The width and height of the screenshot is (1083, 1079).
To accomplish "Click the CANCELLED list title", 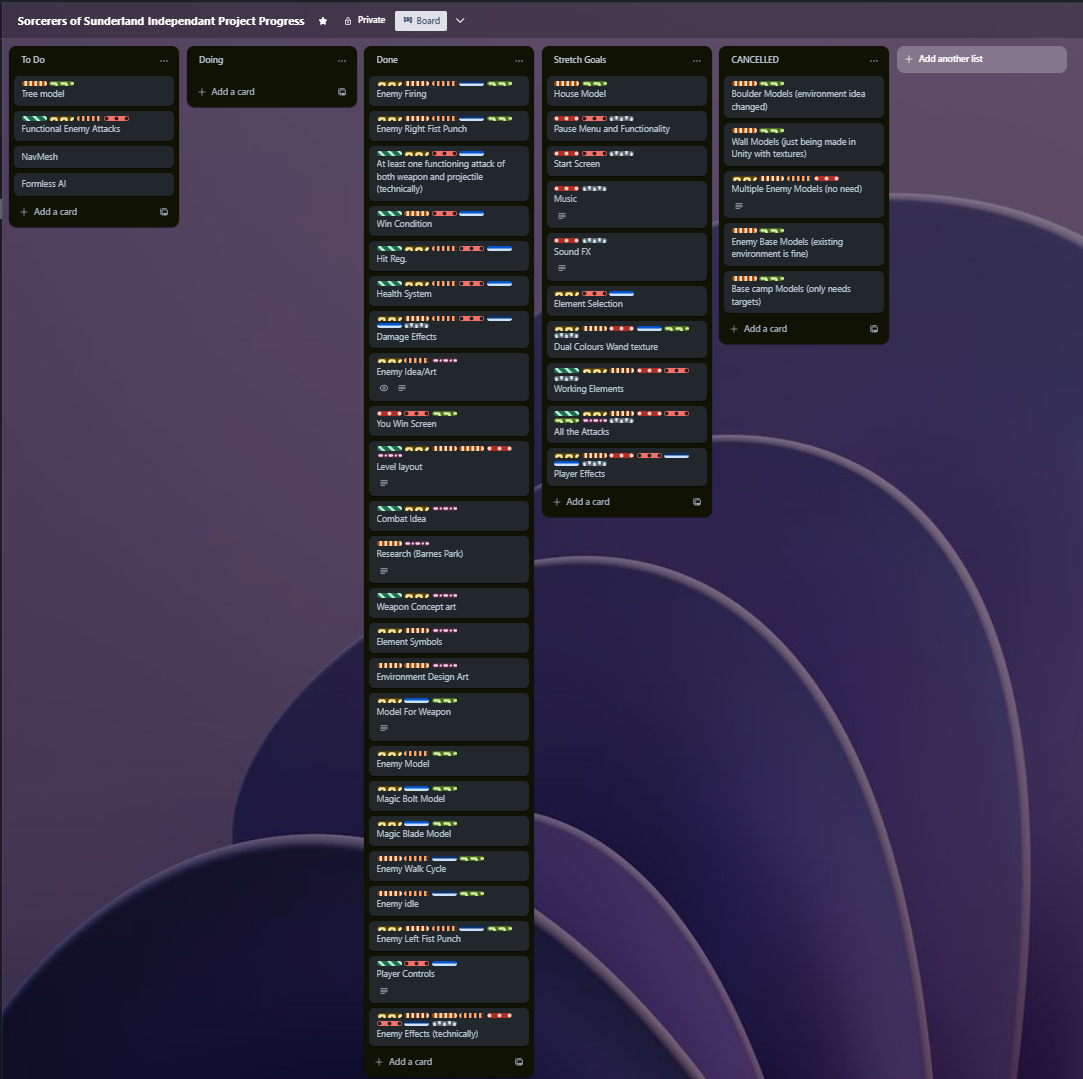I will tap(755, 60).
